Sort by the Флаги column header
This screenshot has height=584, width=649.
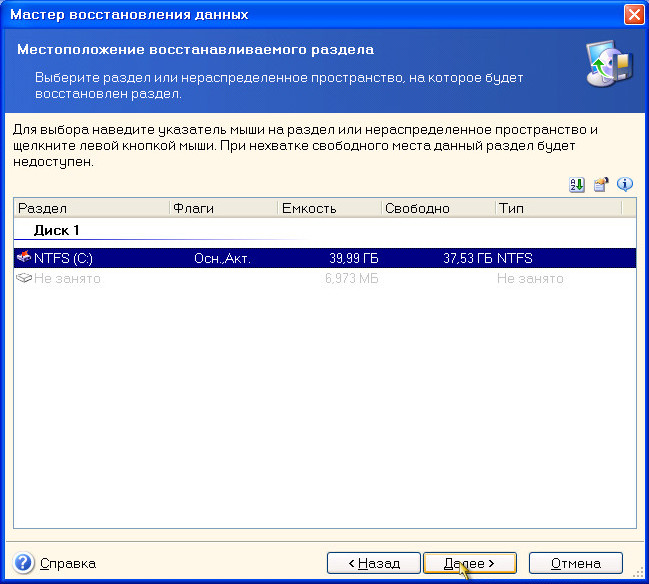[x=224, y=208]
